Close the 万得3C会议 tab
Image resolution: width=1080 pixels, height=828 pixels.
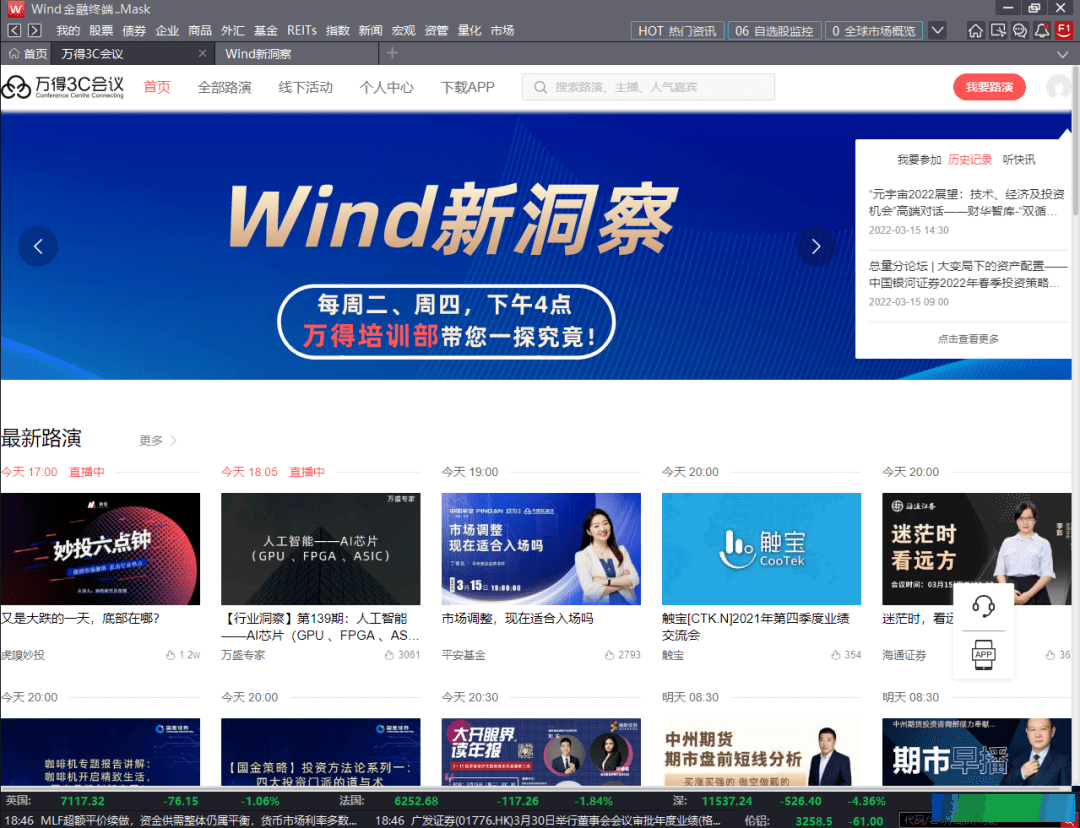202,53
